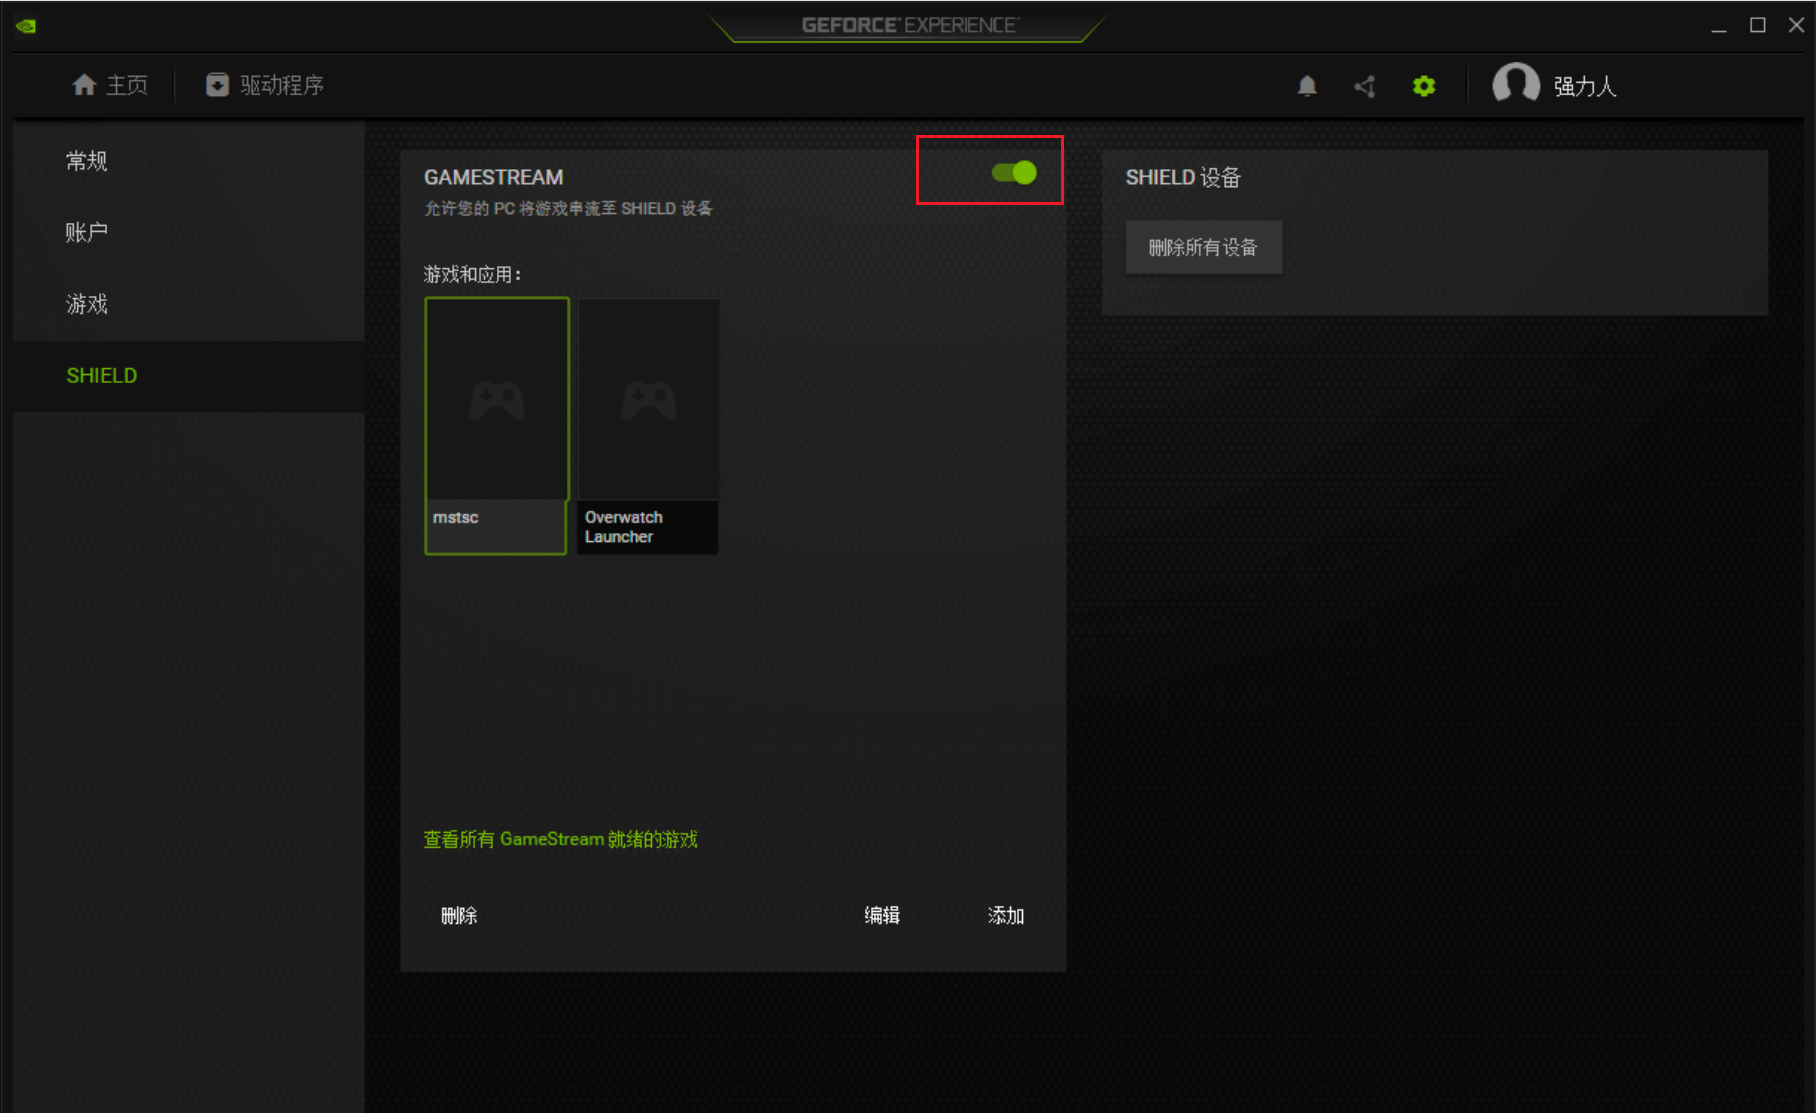Click the 删除 button under app list
The height and width of the screenshot is (1113, 1816).
(459, 915)
